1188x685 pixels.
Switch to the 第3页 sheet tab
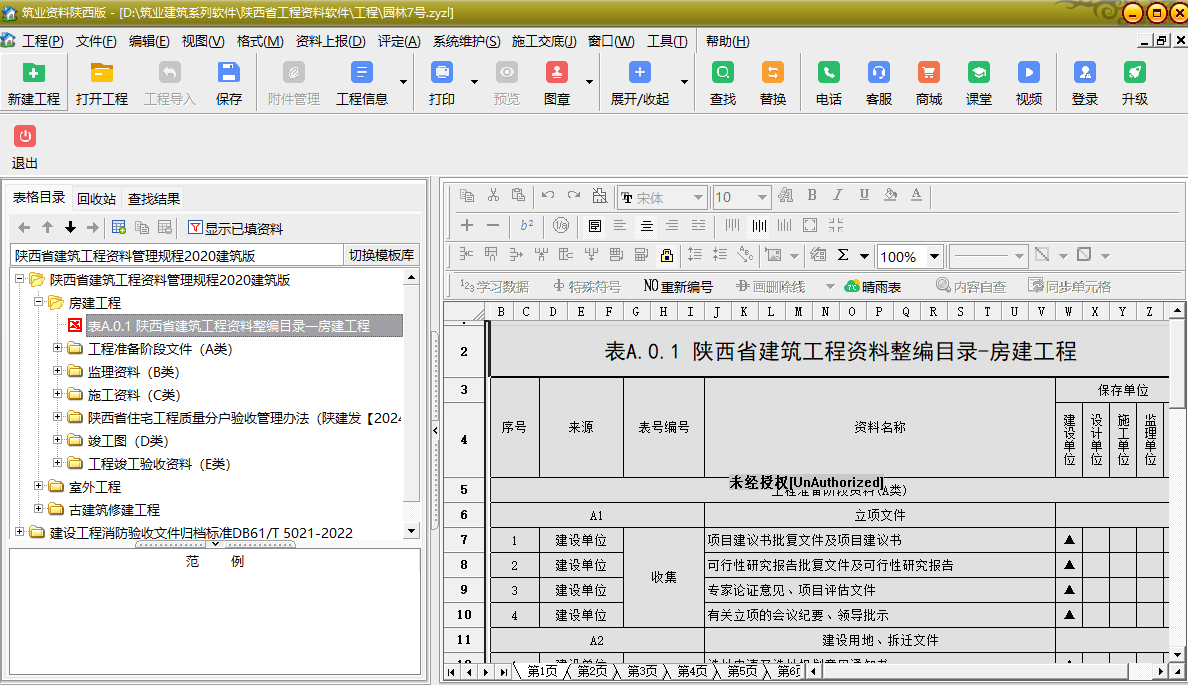click(642, 671)
